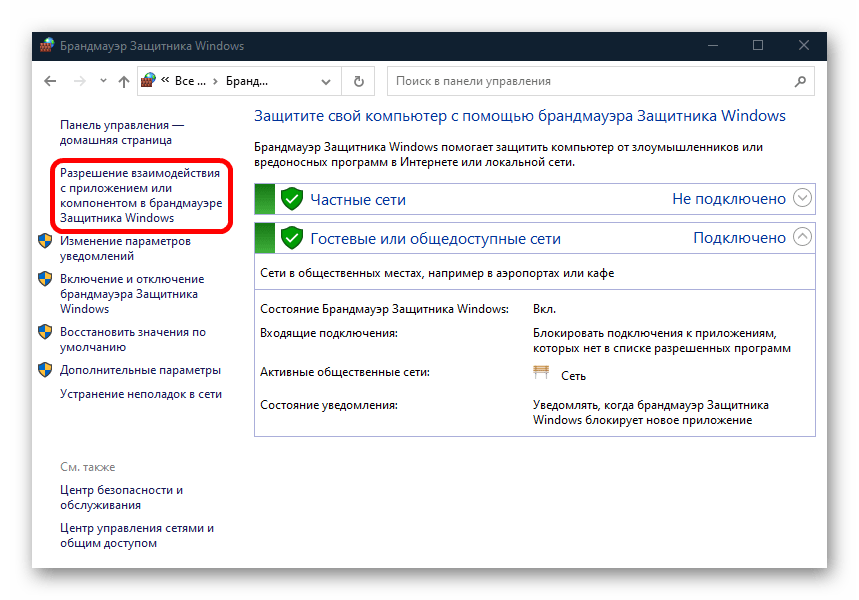Go back with the left arrow

click(50, 82)
